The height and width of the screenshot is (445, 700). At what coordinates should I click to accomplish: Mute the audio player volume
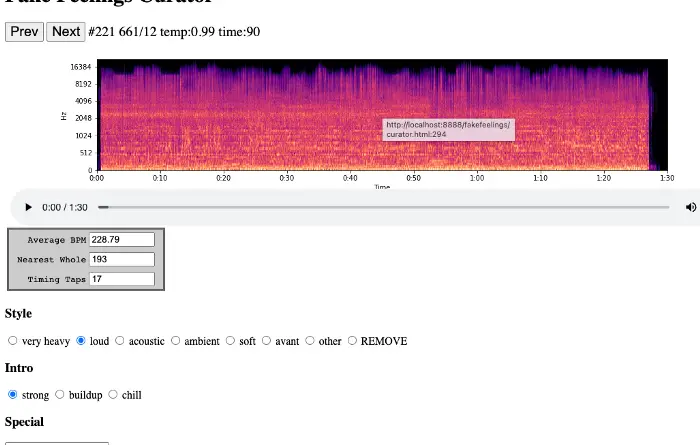pos(690,207)
